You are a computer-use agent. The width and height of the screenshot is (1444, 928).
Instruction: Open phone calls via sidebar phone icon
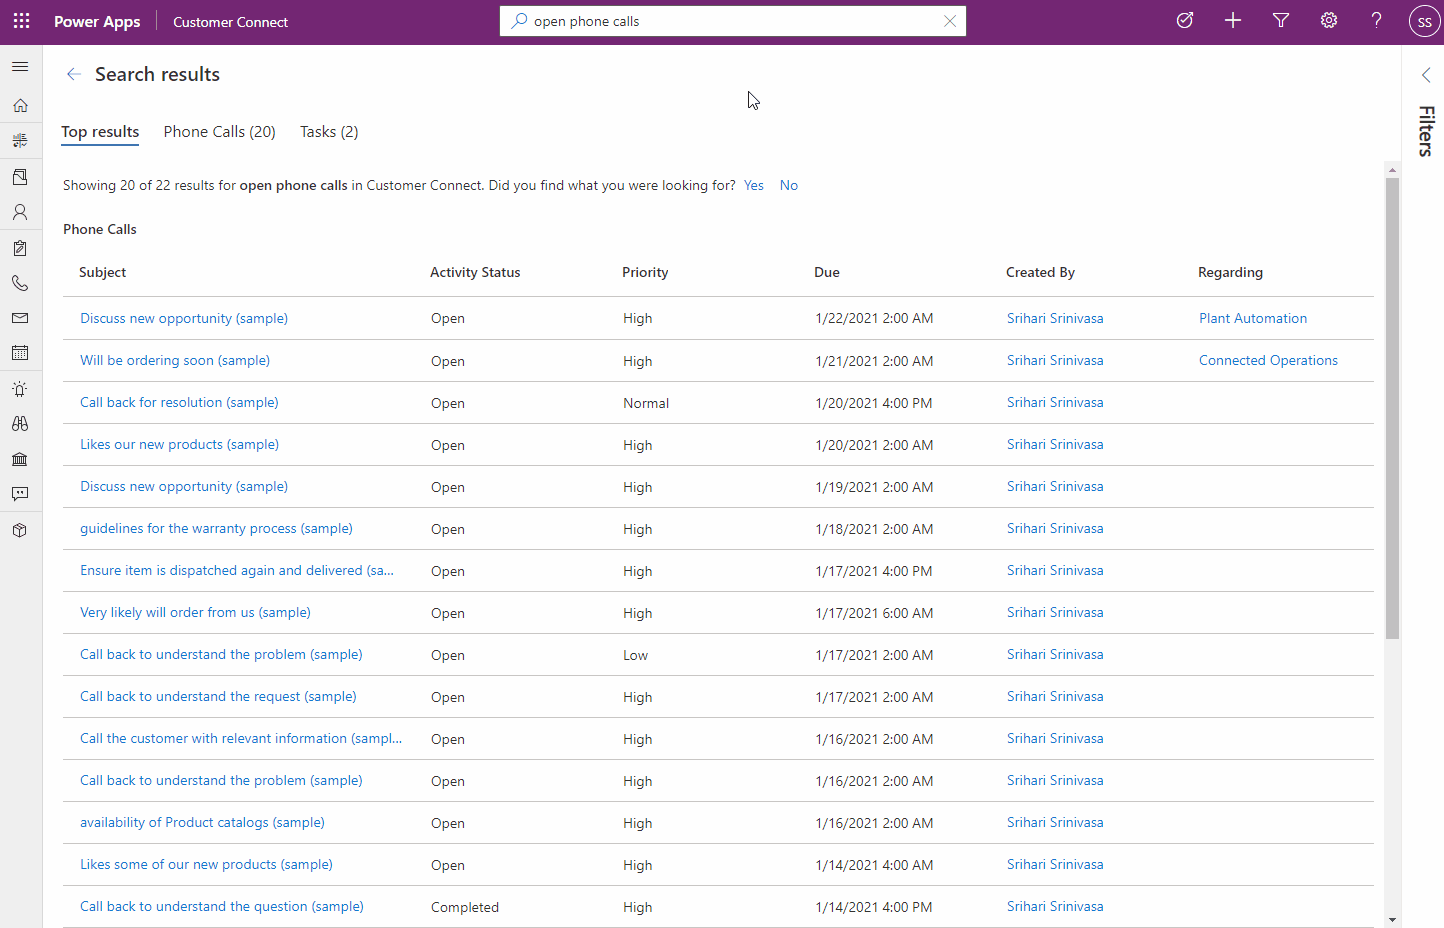[x=20, y=283]
